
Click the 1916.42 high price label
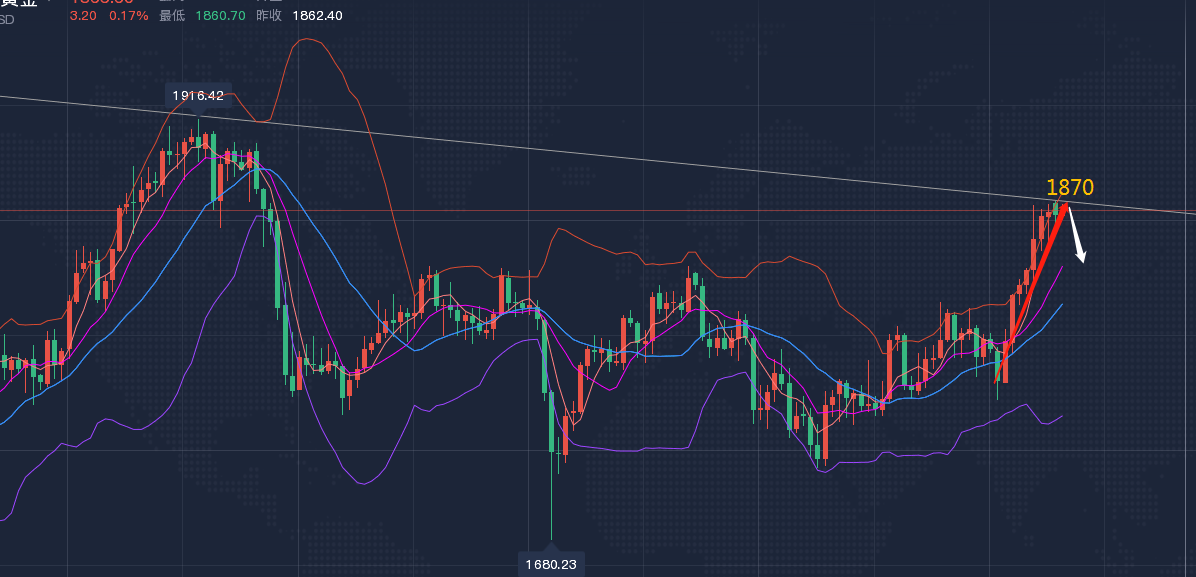198,95
